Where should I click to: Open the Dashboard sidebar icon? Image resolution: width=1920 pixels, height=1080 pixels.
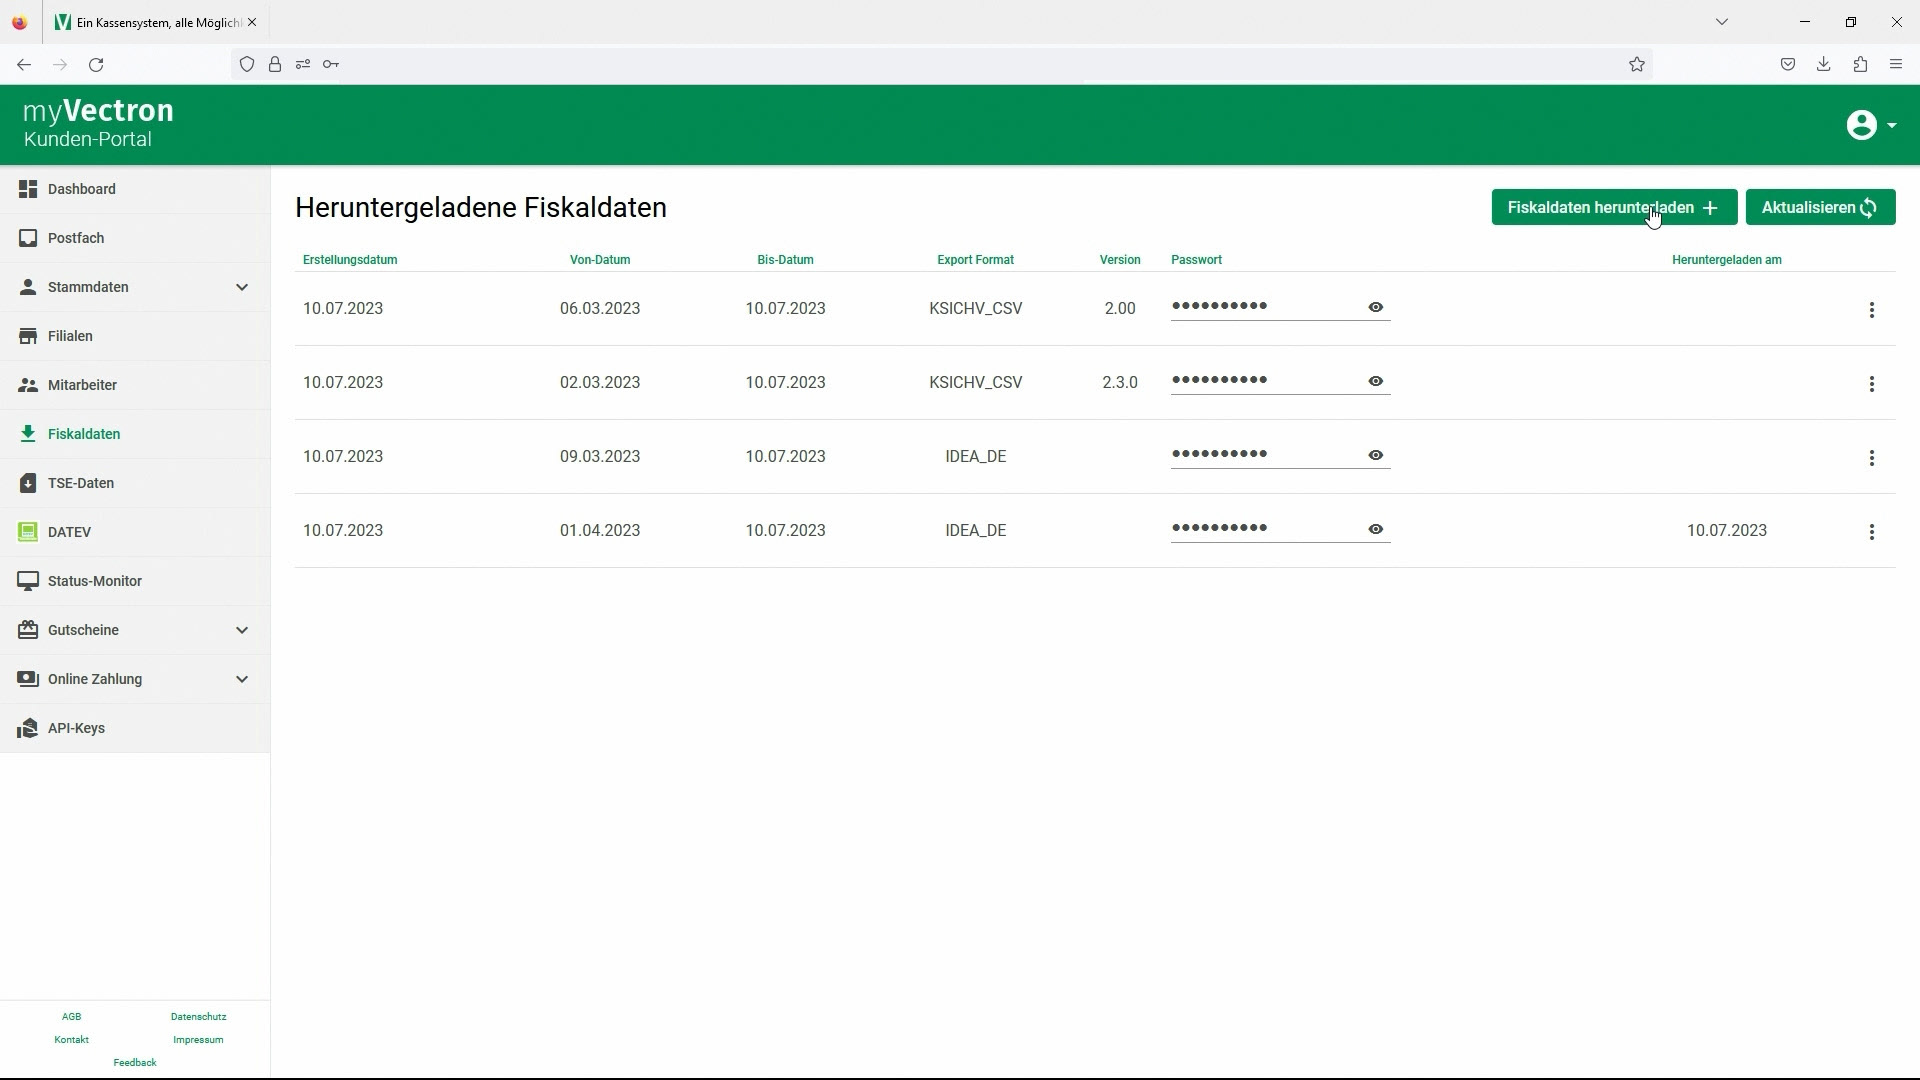[28, 189]
